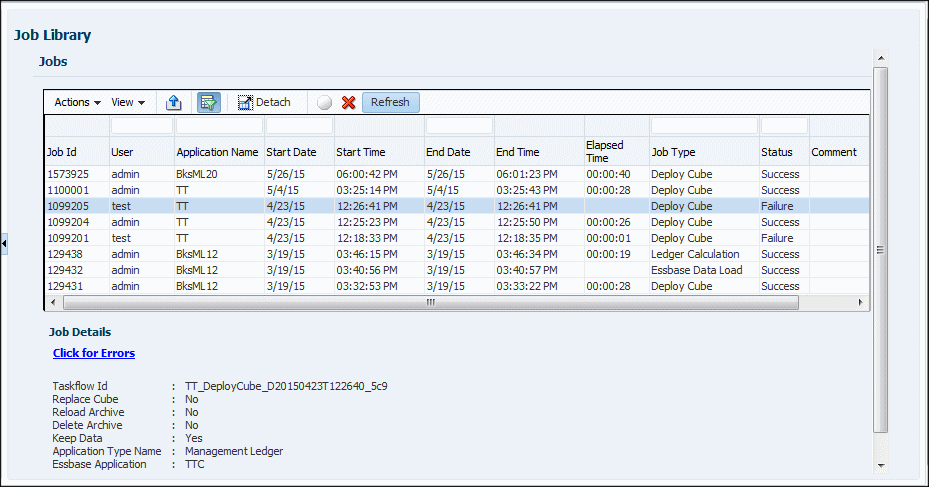Click the Management Ledger value text
The image size is (929, 487).
click(x=234, y=451)
